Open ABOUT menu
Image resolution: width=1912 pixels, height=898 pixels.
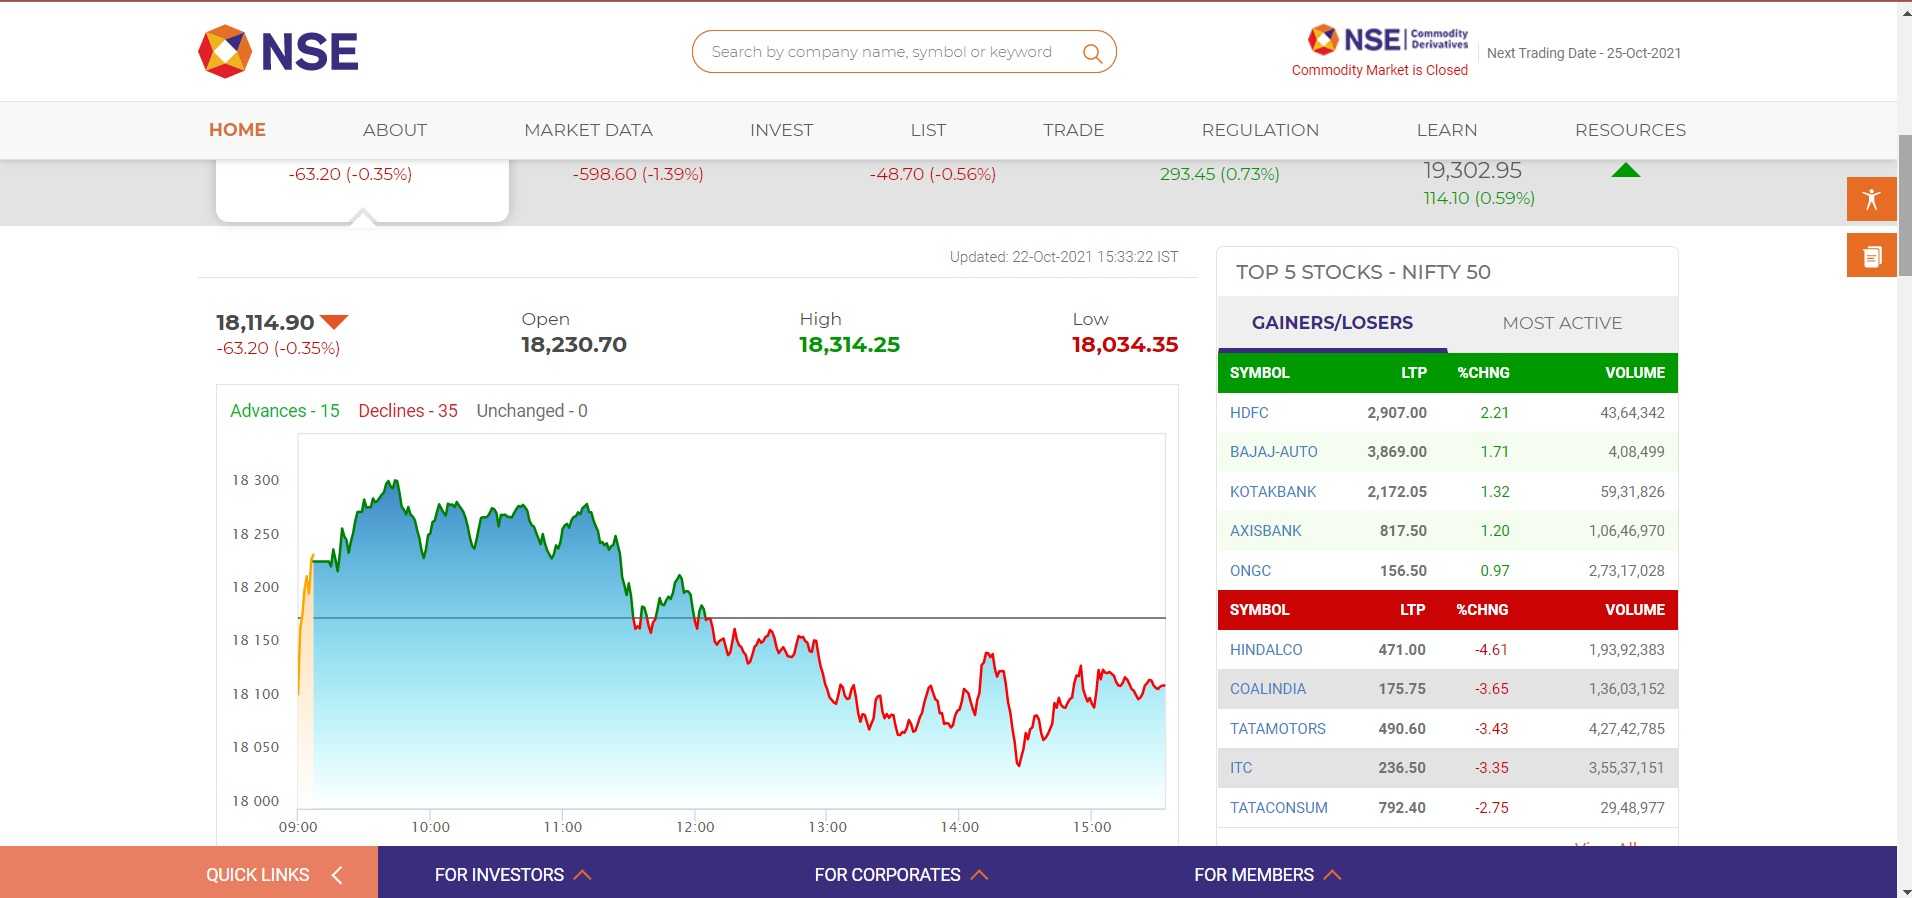pos(395,130)
